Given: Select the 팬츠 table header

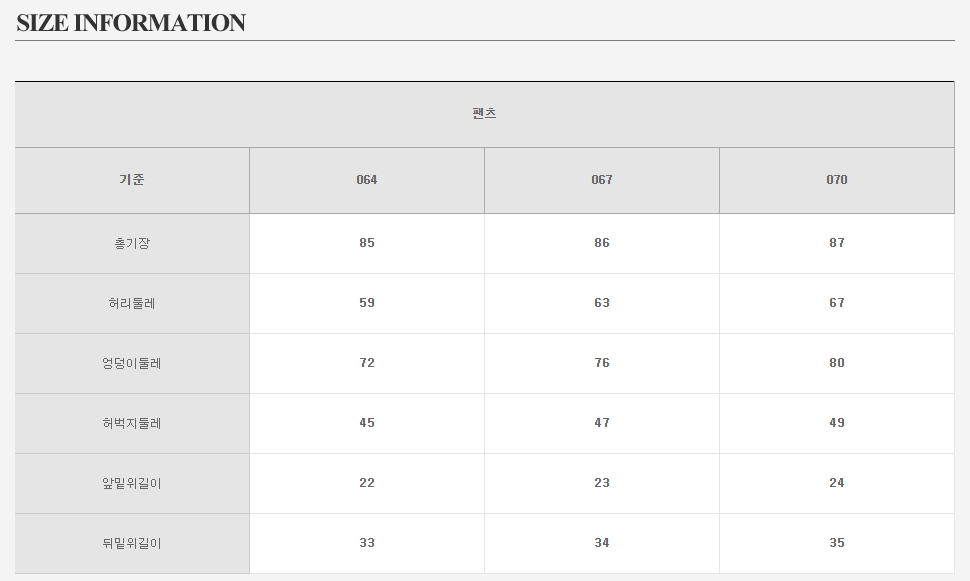Looking at the screenshot, I should point(484,114).
